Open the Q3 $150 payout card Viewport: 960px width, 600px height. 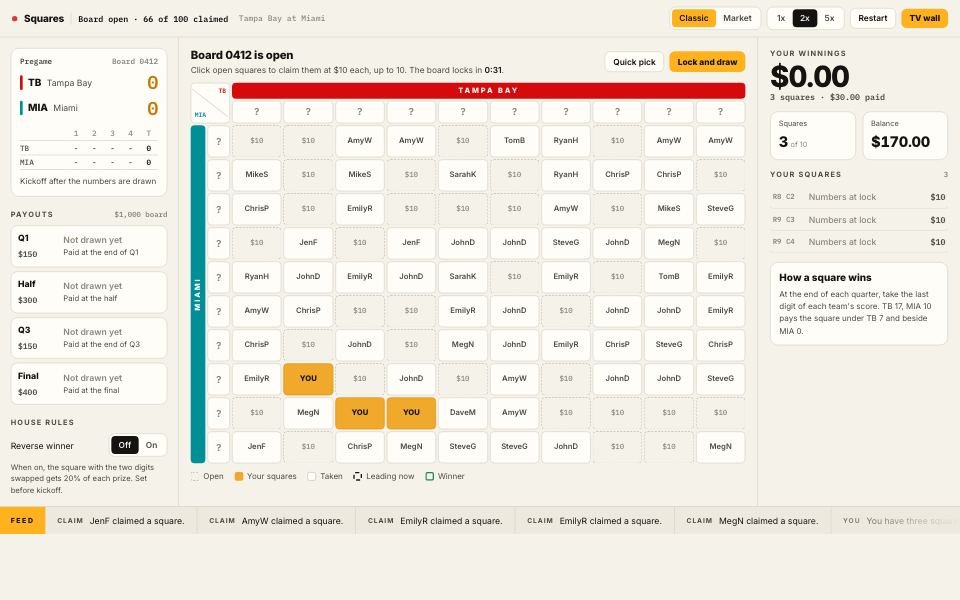pyautogui.click(x=89, y=338)
